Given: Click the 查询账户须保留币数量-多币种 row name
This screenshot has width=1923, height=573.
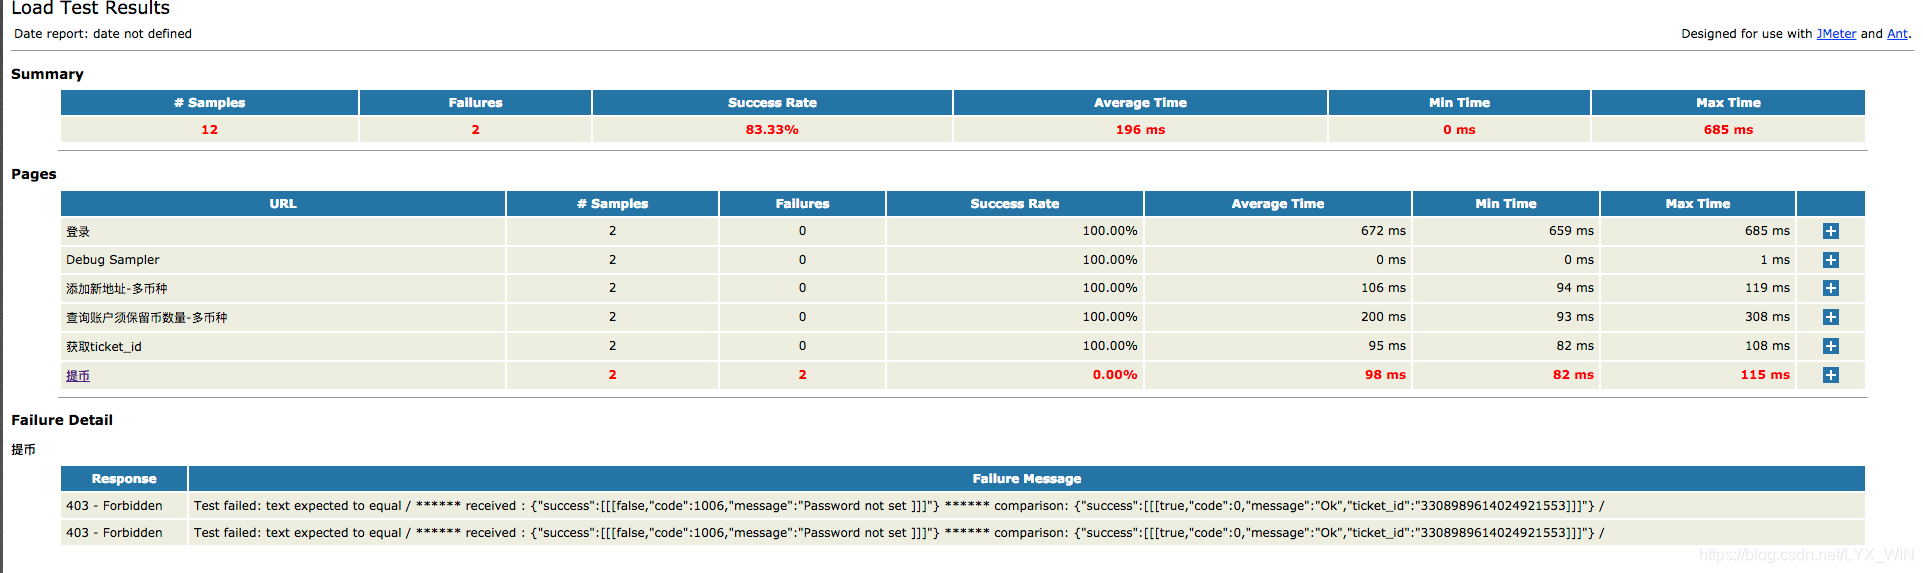Looking at the screenshot, I should (x=147, y=318).
